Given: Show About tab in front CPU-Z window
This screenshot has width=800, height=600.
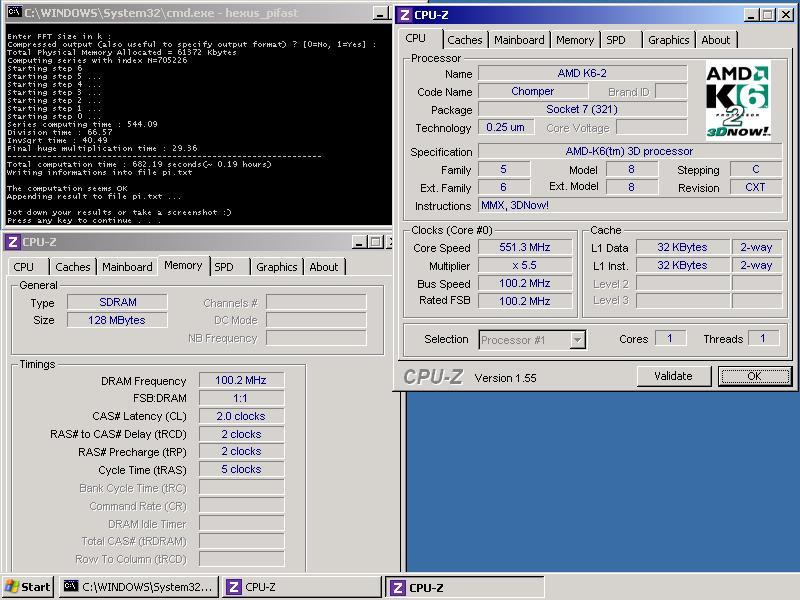Looking at the screenshot, I should coord(716,40).
